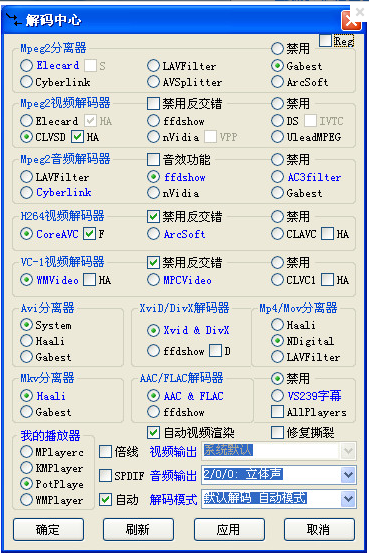Click the 取消 button
The image size is (369, 554).
(x=319, y=529)
